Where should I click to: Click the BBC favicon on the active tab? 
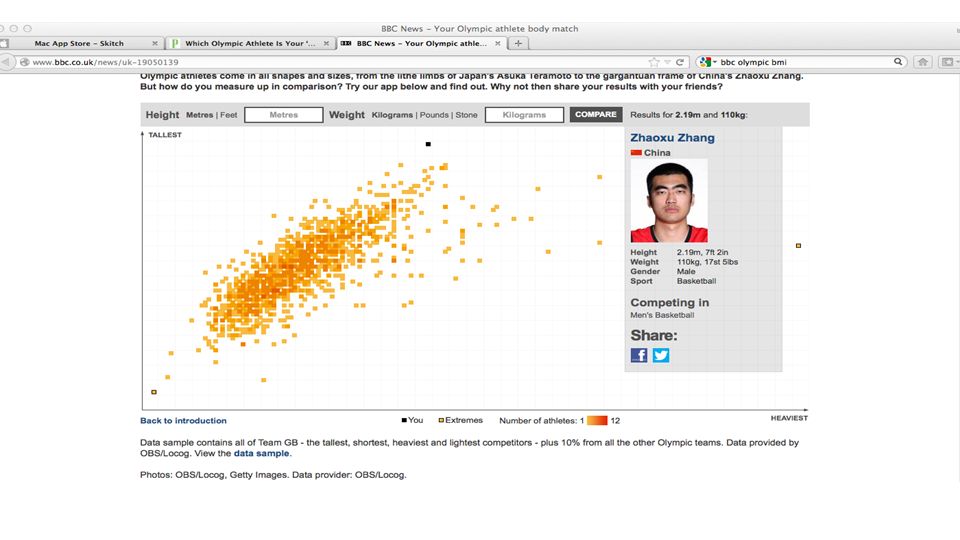[x=346, y=43]
